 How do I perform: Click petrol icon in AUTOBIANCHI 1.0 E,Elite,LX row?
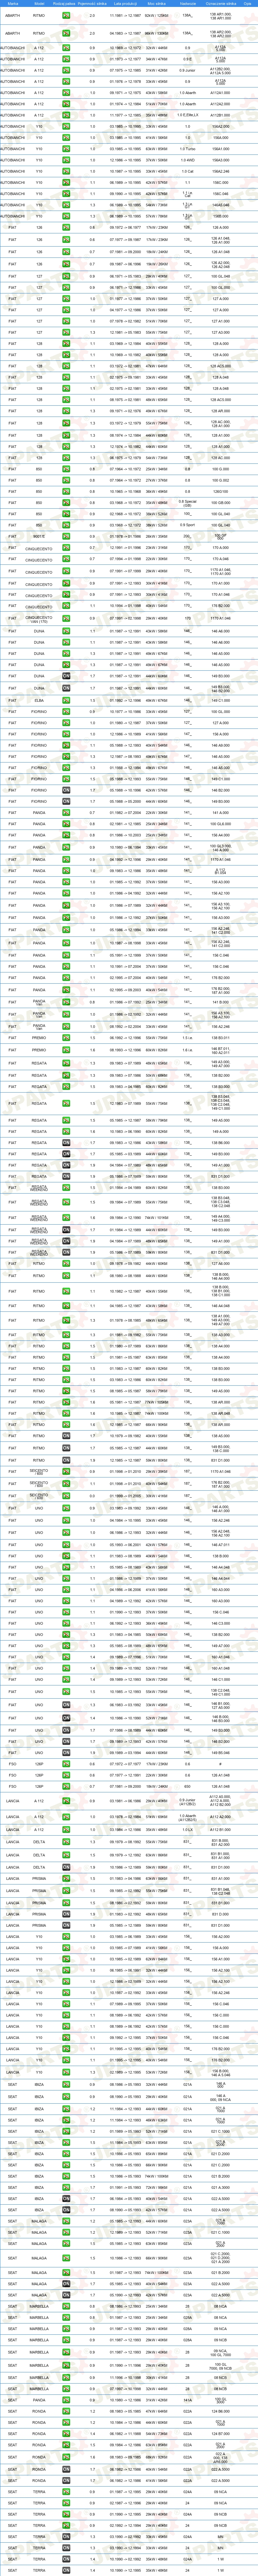tap(66, 115)
